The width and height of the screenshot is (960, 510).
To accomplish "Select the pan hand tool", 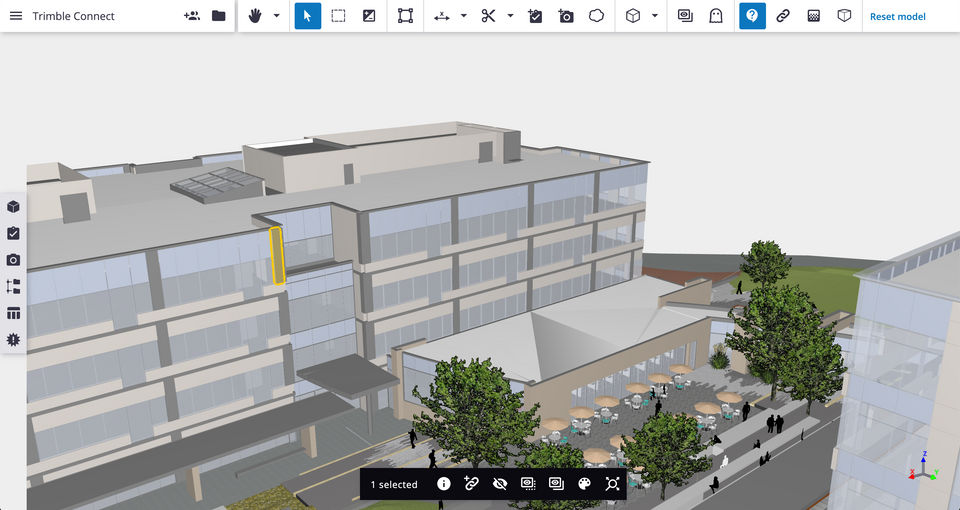I will [x=255, y=16].
